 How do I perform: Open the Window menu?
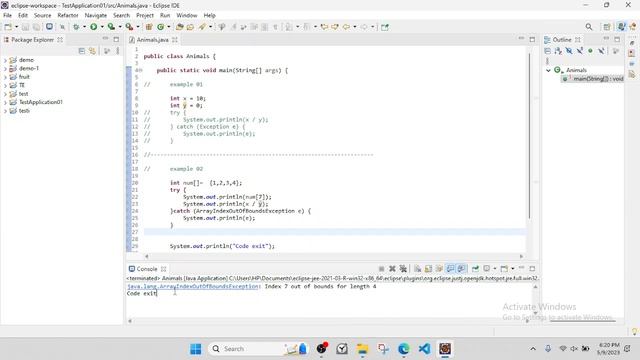click(187, 15)
